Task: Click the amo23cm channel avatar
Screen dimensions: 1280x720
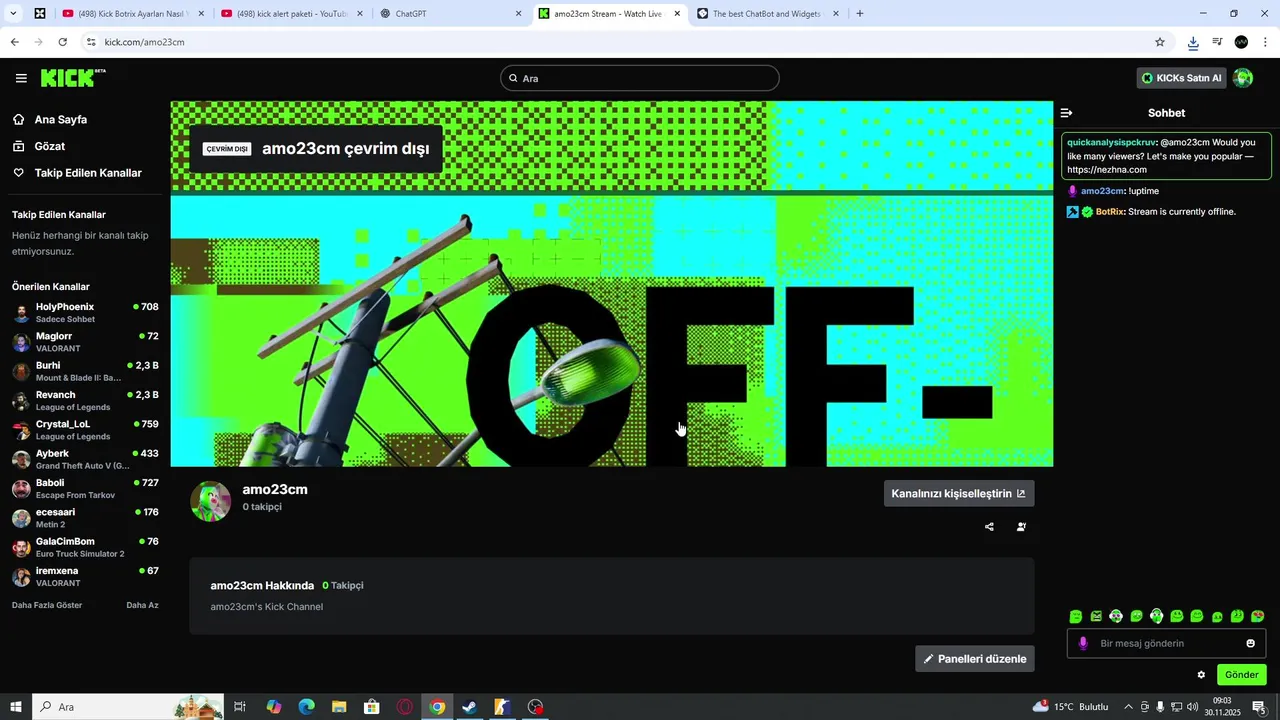Action: [211, 501]
